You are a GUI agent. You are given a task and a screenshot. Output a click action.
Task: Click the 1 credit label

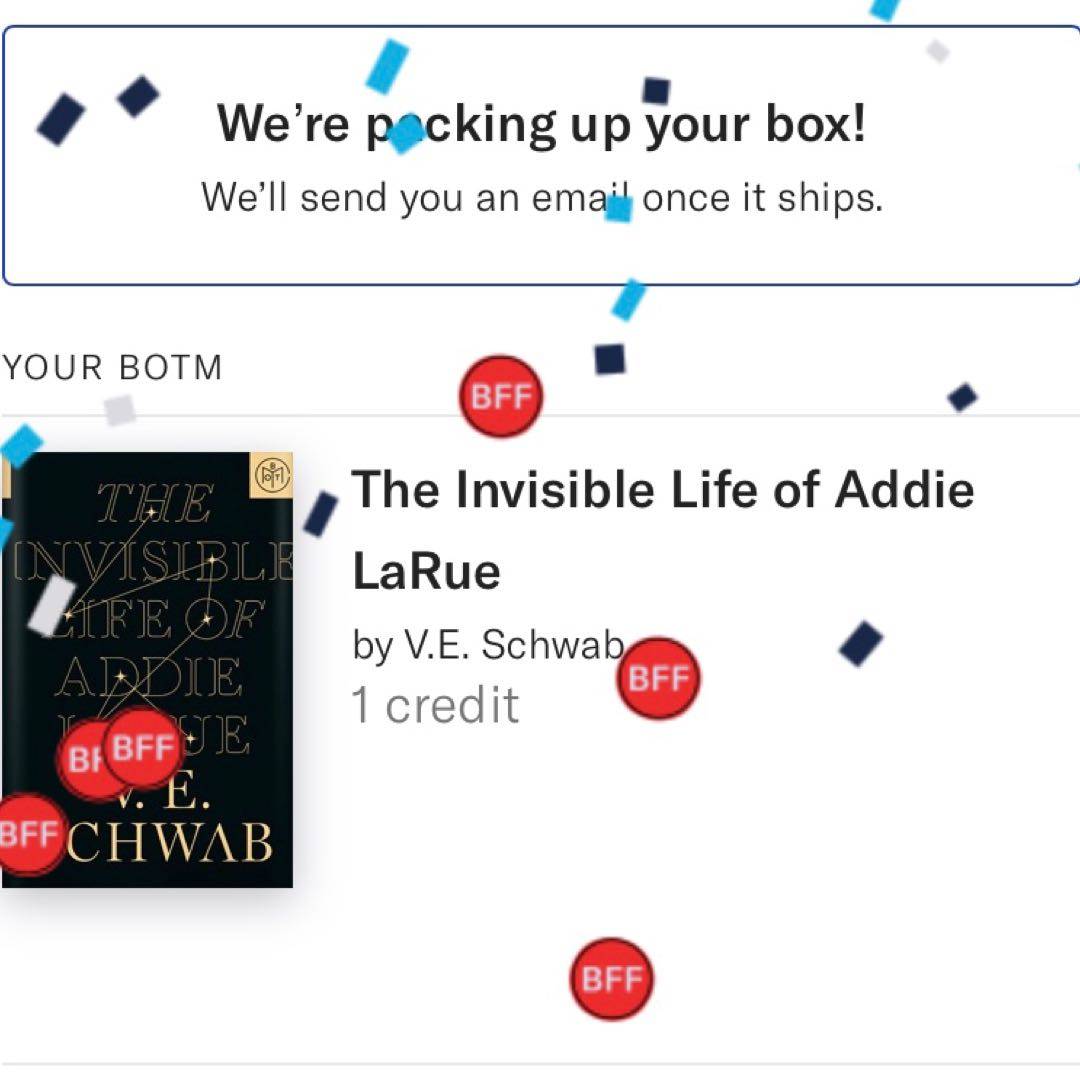click(435, 706)
